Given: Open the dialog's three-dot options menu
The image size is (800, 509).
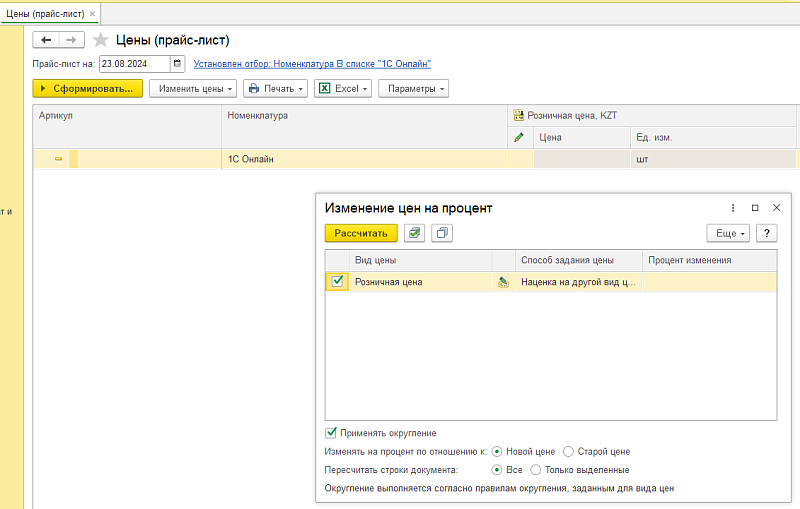Looking at the screenshot, I should 733,208.
